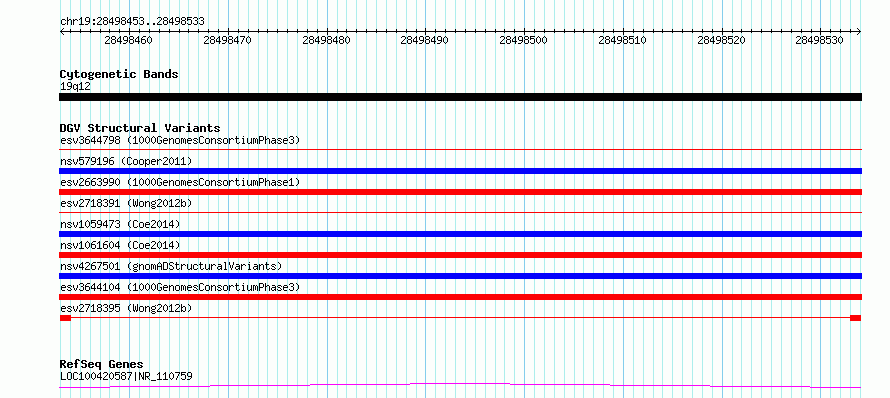The image size is (890, 398).
Task: Open the LOC100420587|NR_110759 RefSeq gene label
Action: [x=126, y=376]
